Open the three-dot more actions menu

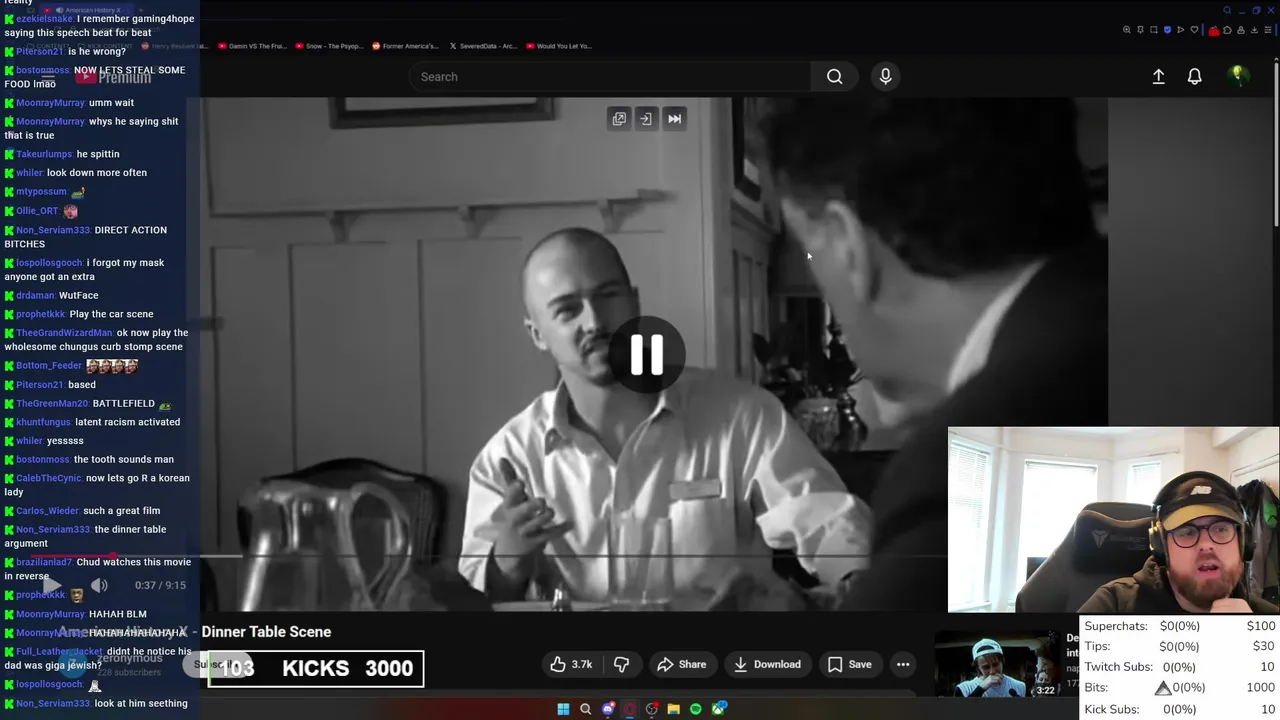903,664
